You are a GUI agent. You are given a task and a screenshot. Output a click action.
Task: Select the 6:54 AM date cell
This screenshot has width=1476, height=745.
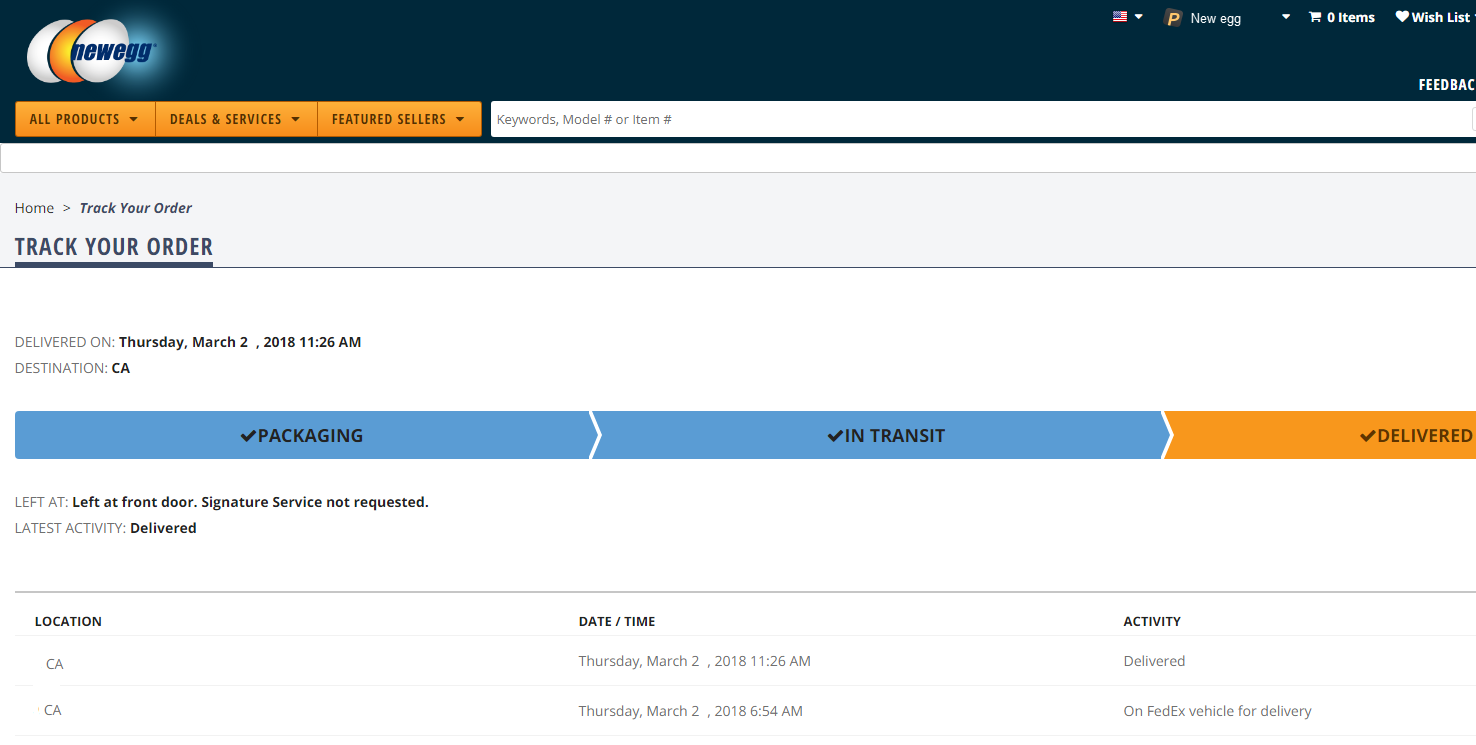click(691, 711)
